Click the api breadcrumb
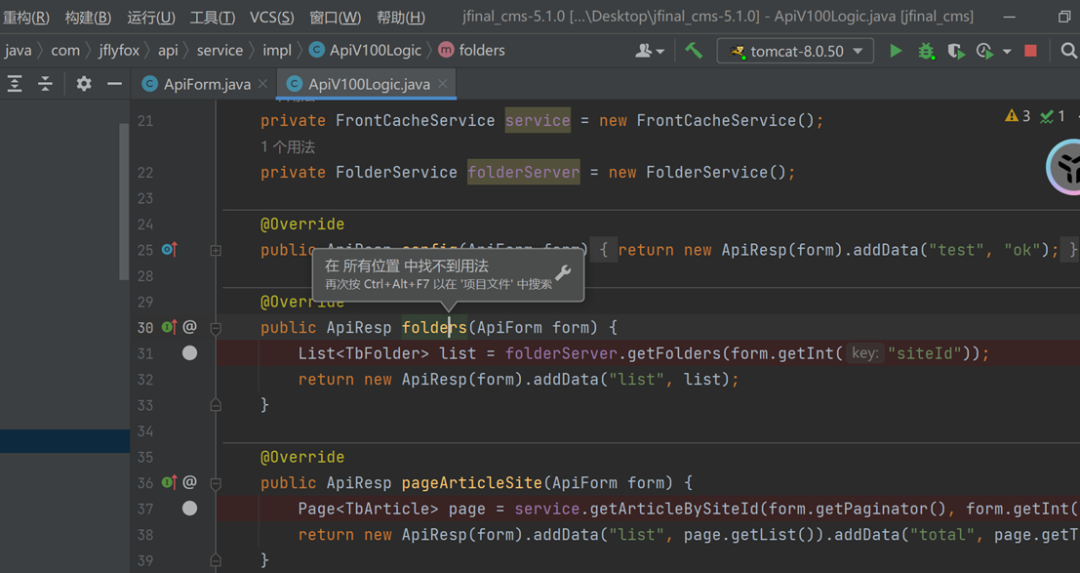 coord(168,50)
